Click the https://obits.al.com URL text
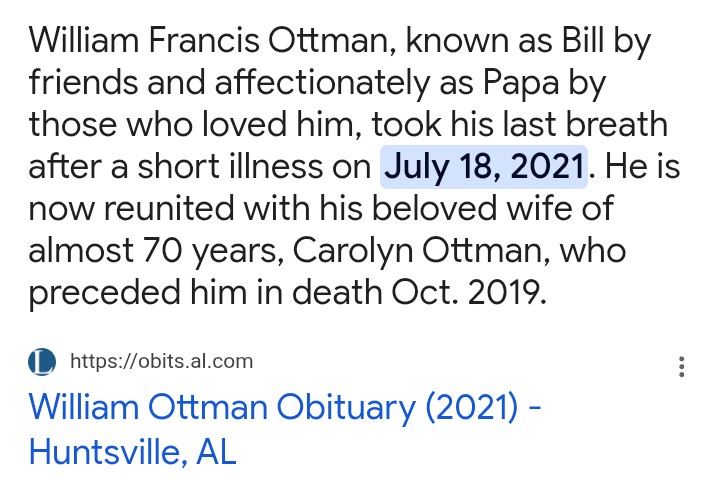Image resolution: width=720 pixels, height=487 pixels. pyautogui.click(x=161, y=361)
